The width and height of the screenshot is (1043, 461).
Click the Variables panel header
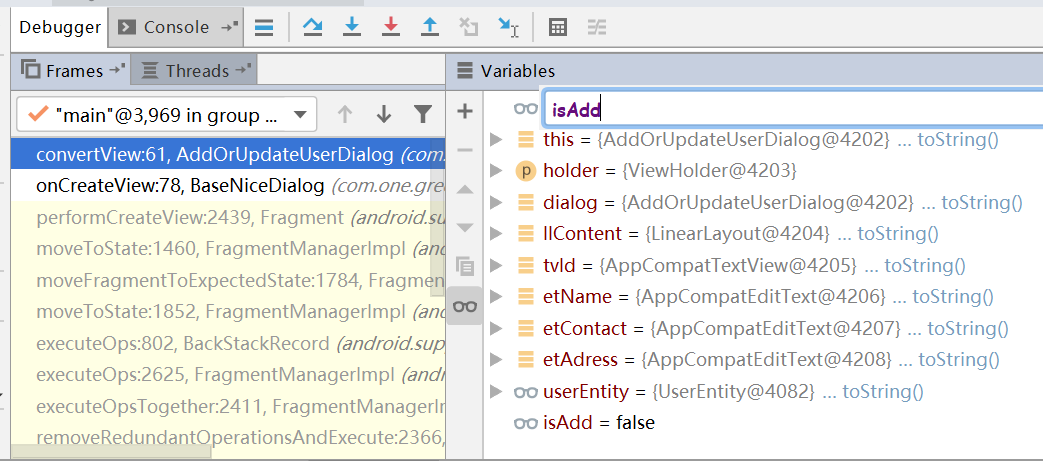(x=744, y=71)
